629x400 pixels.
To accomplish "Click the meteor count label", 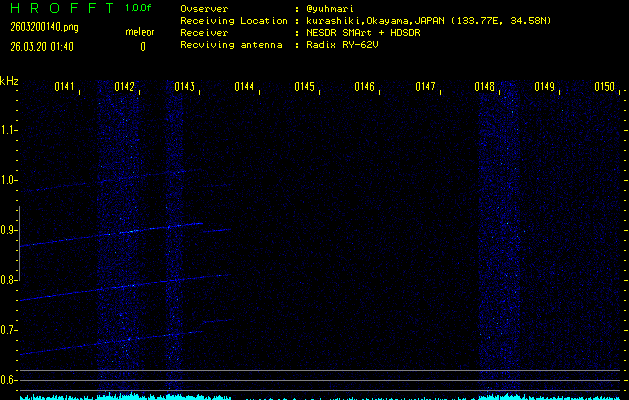I will [140, 32].
